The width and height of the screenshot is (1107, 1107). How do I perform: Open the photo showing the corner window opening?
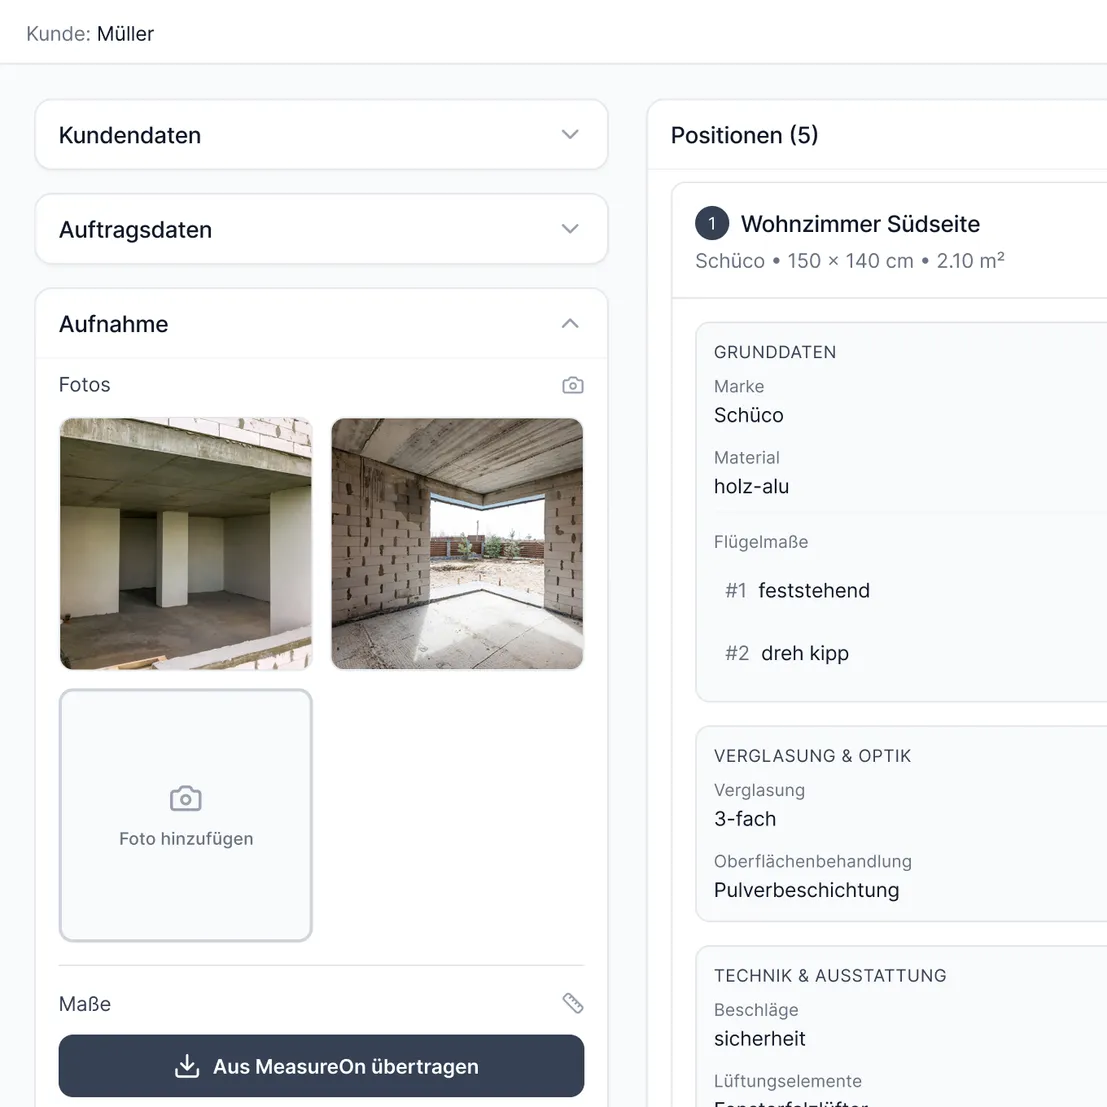457,543
